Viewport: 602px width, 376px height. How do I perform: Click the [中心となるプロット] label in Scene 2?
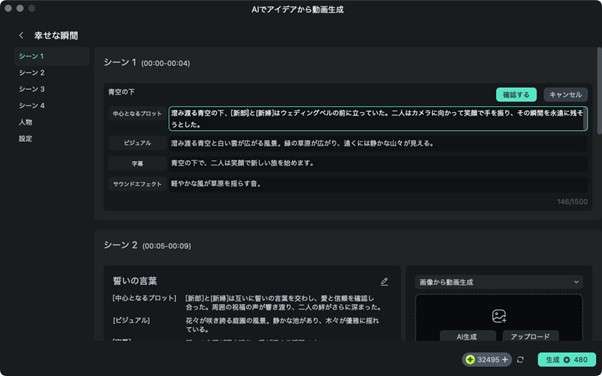[x=144, y=298]
